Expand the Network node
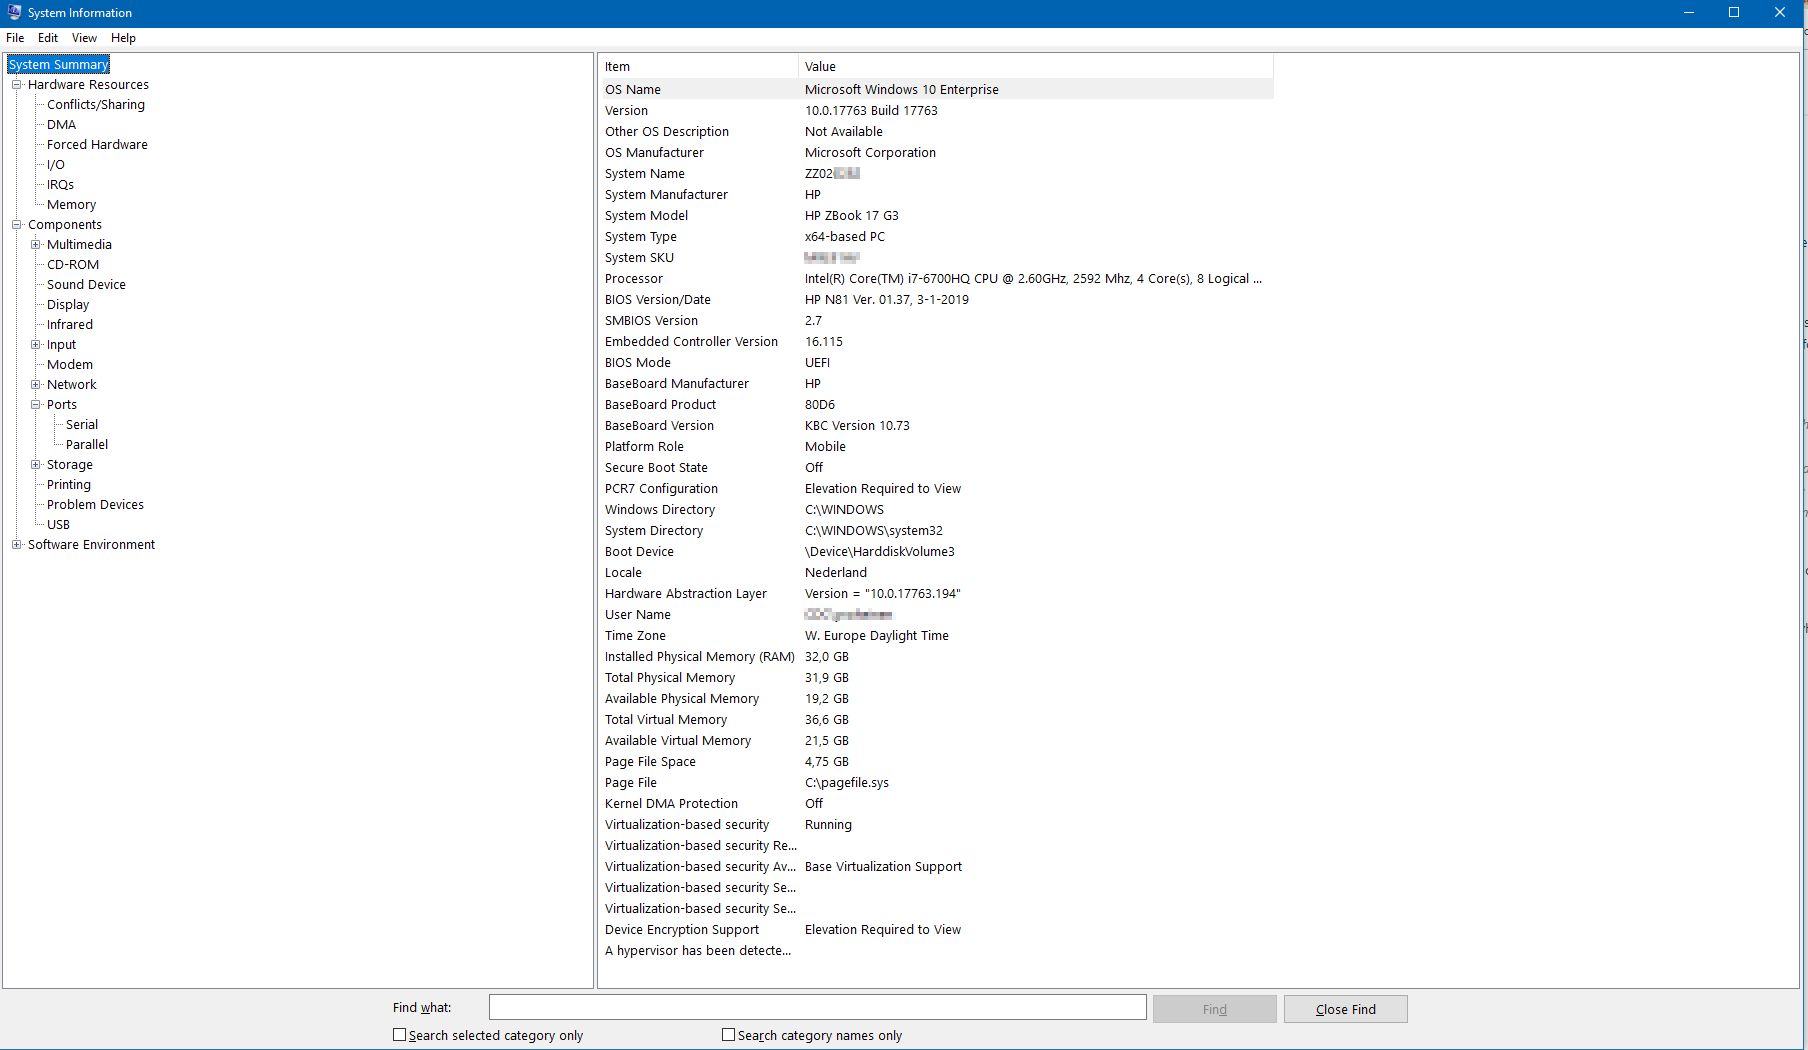 (35, 385)
